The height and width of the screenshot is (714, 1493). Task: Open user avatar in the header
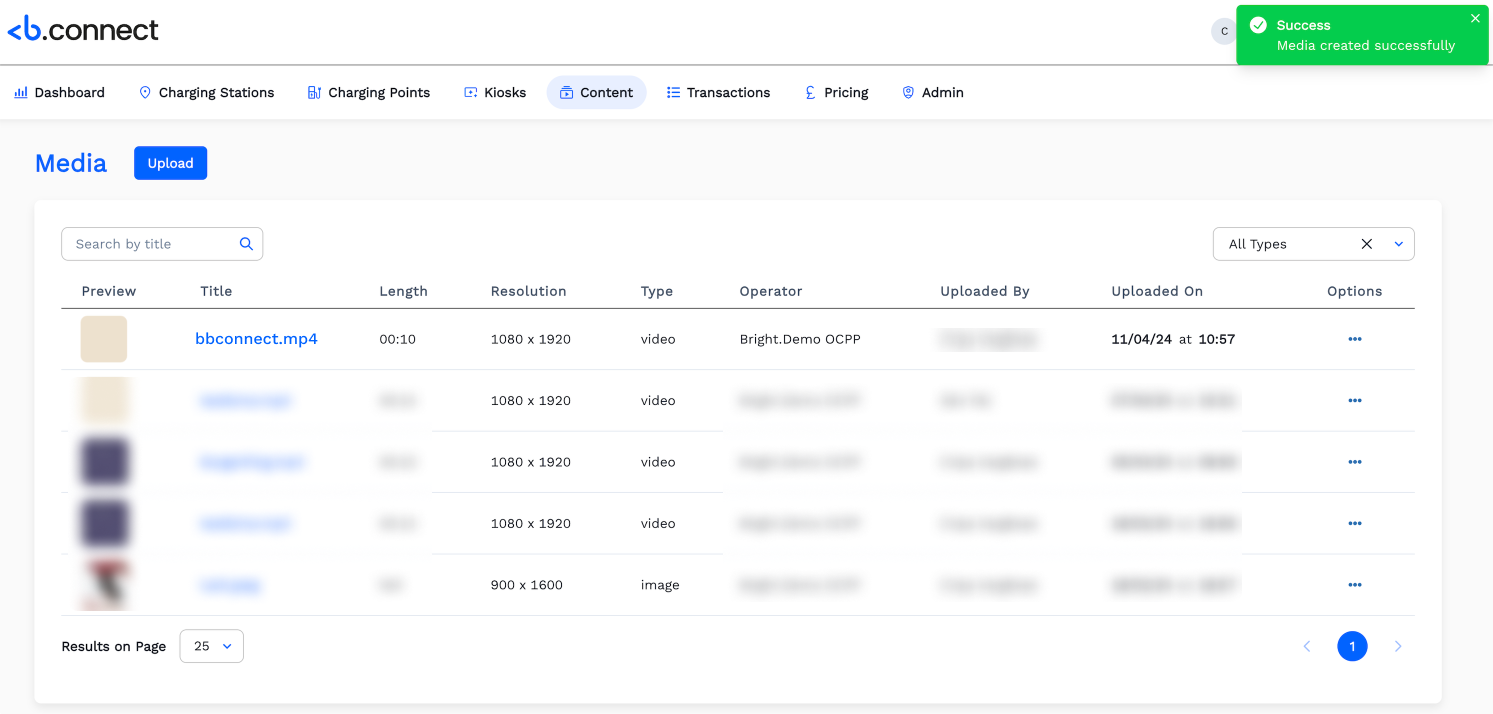click(x=1223, y=31)
